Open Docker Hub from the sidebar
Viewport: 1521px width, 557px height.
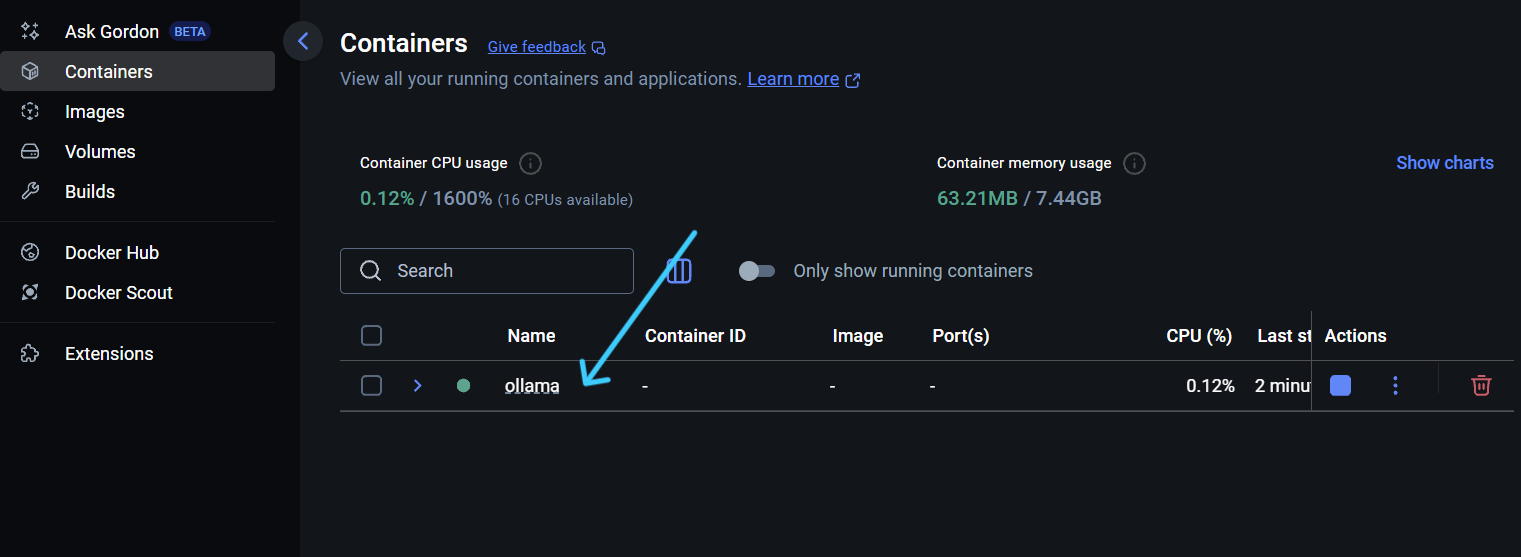pos(137,253)
